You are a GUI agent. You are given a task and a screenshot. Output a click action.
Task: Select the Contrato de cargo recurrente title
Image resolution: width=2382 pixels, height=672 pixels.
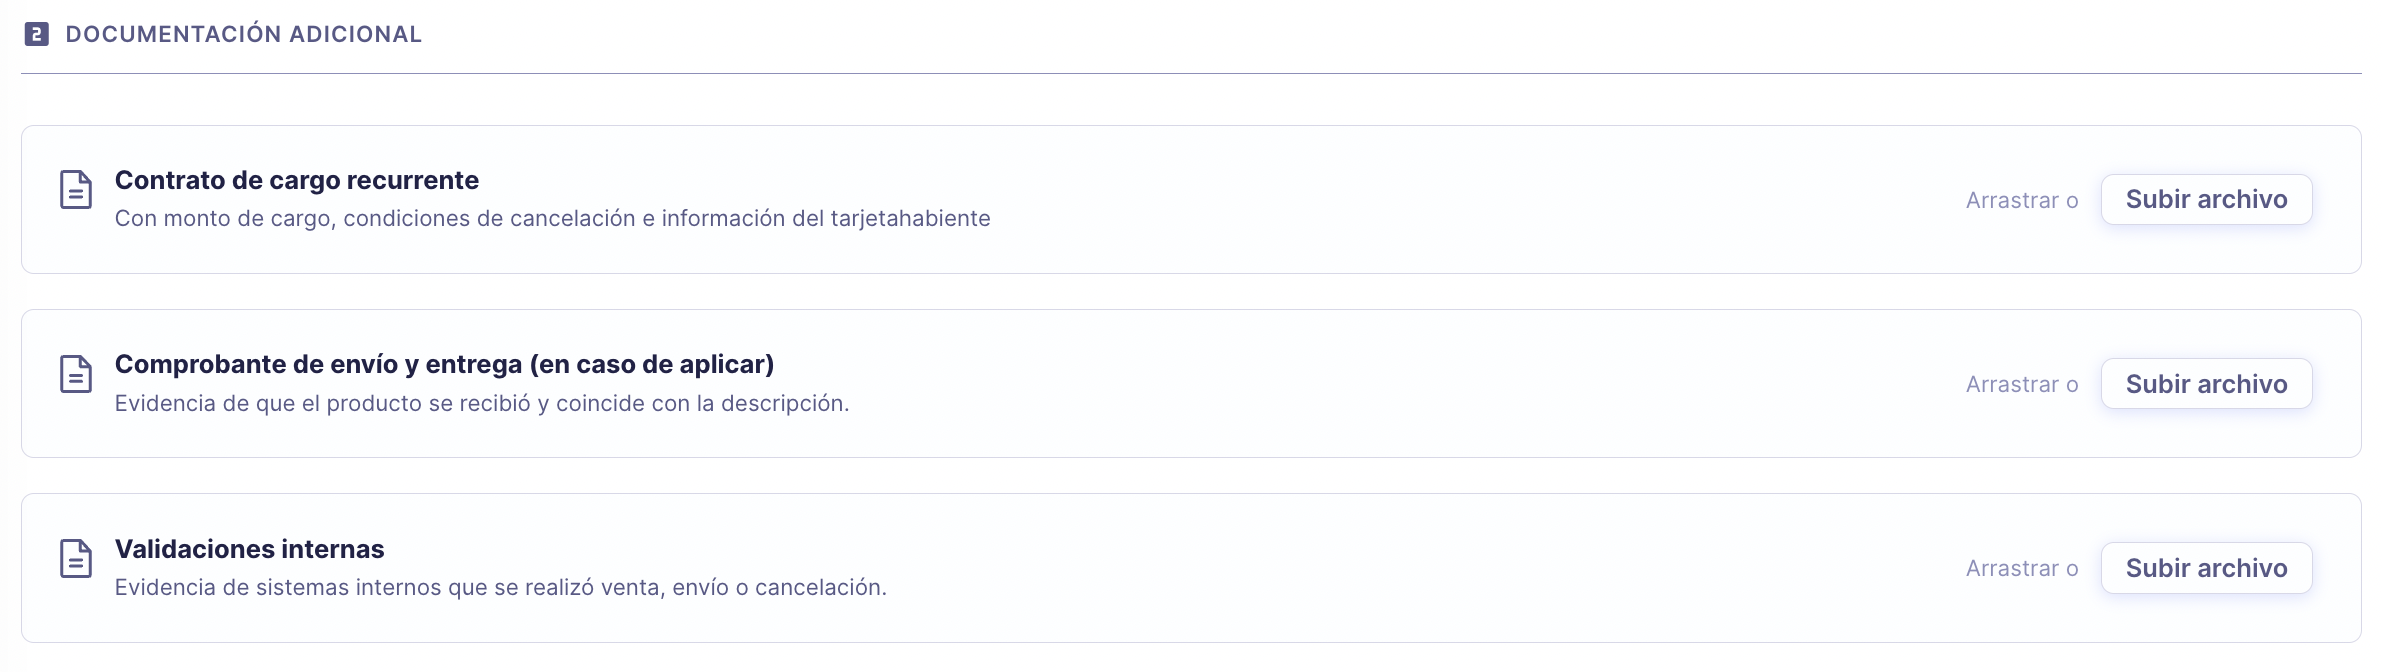[297, 180]
